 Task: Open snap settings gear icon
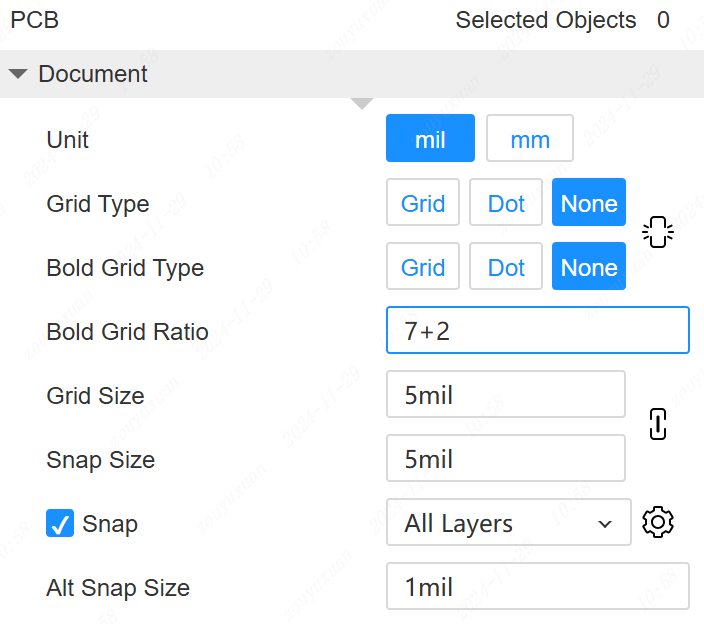coord(658,522)
